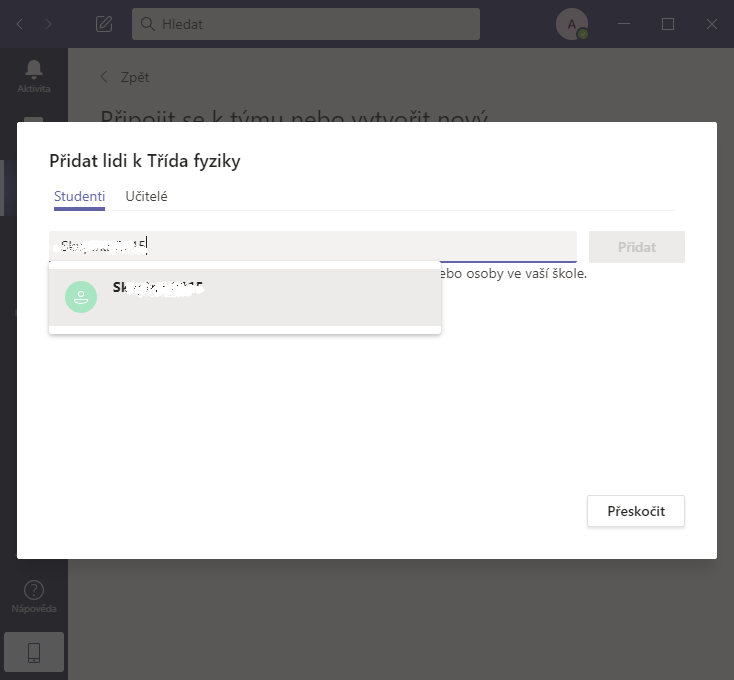Screen dimensions: 734x680
Task: Close the Teams window
Action: pyautogui.click(x=712, y=24)
